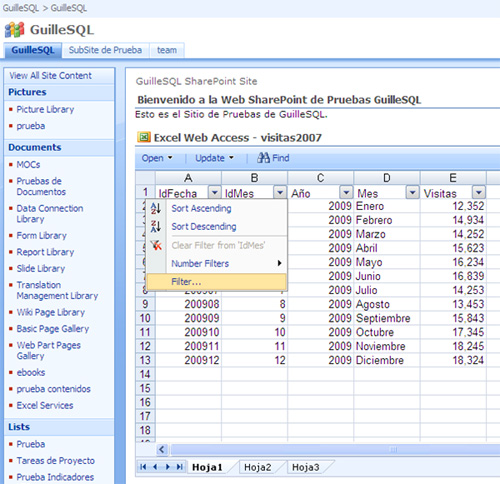This screenshot has width=500, height=484.
Task: Select Filter... menu entry
Action: click(217, 282)
